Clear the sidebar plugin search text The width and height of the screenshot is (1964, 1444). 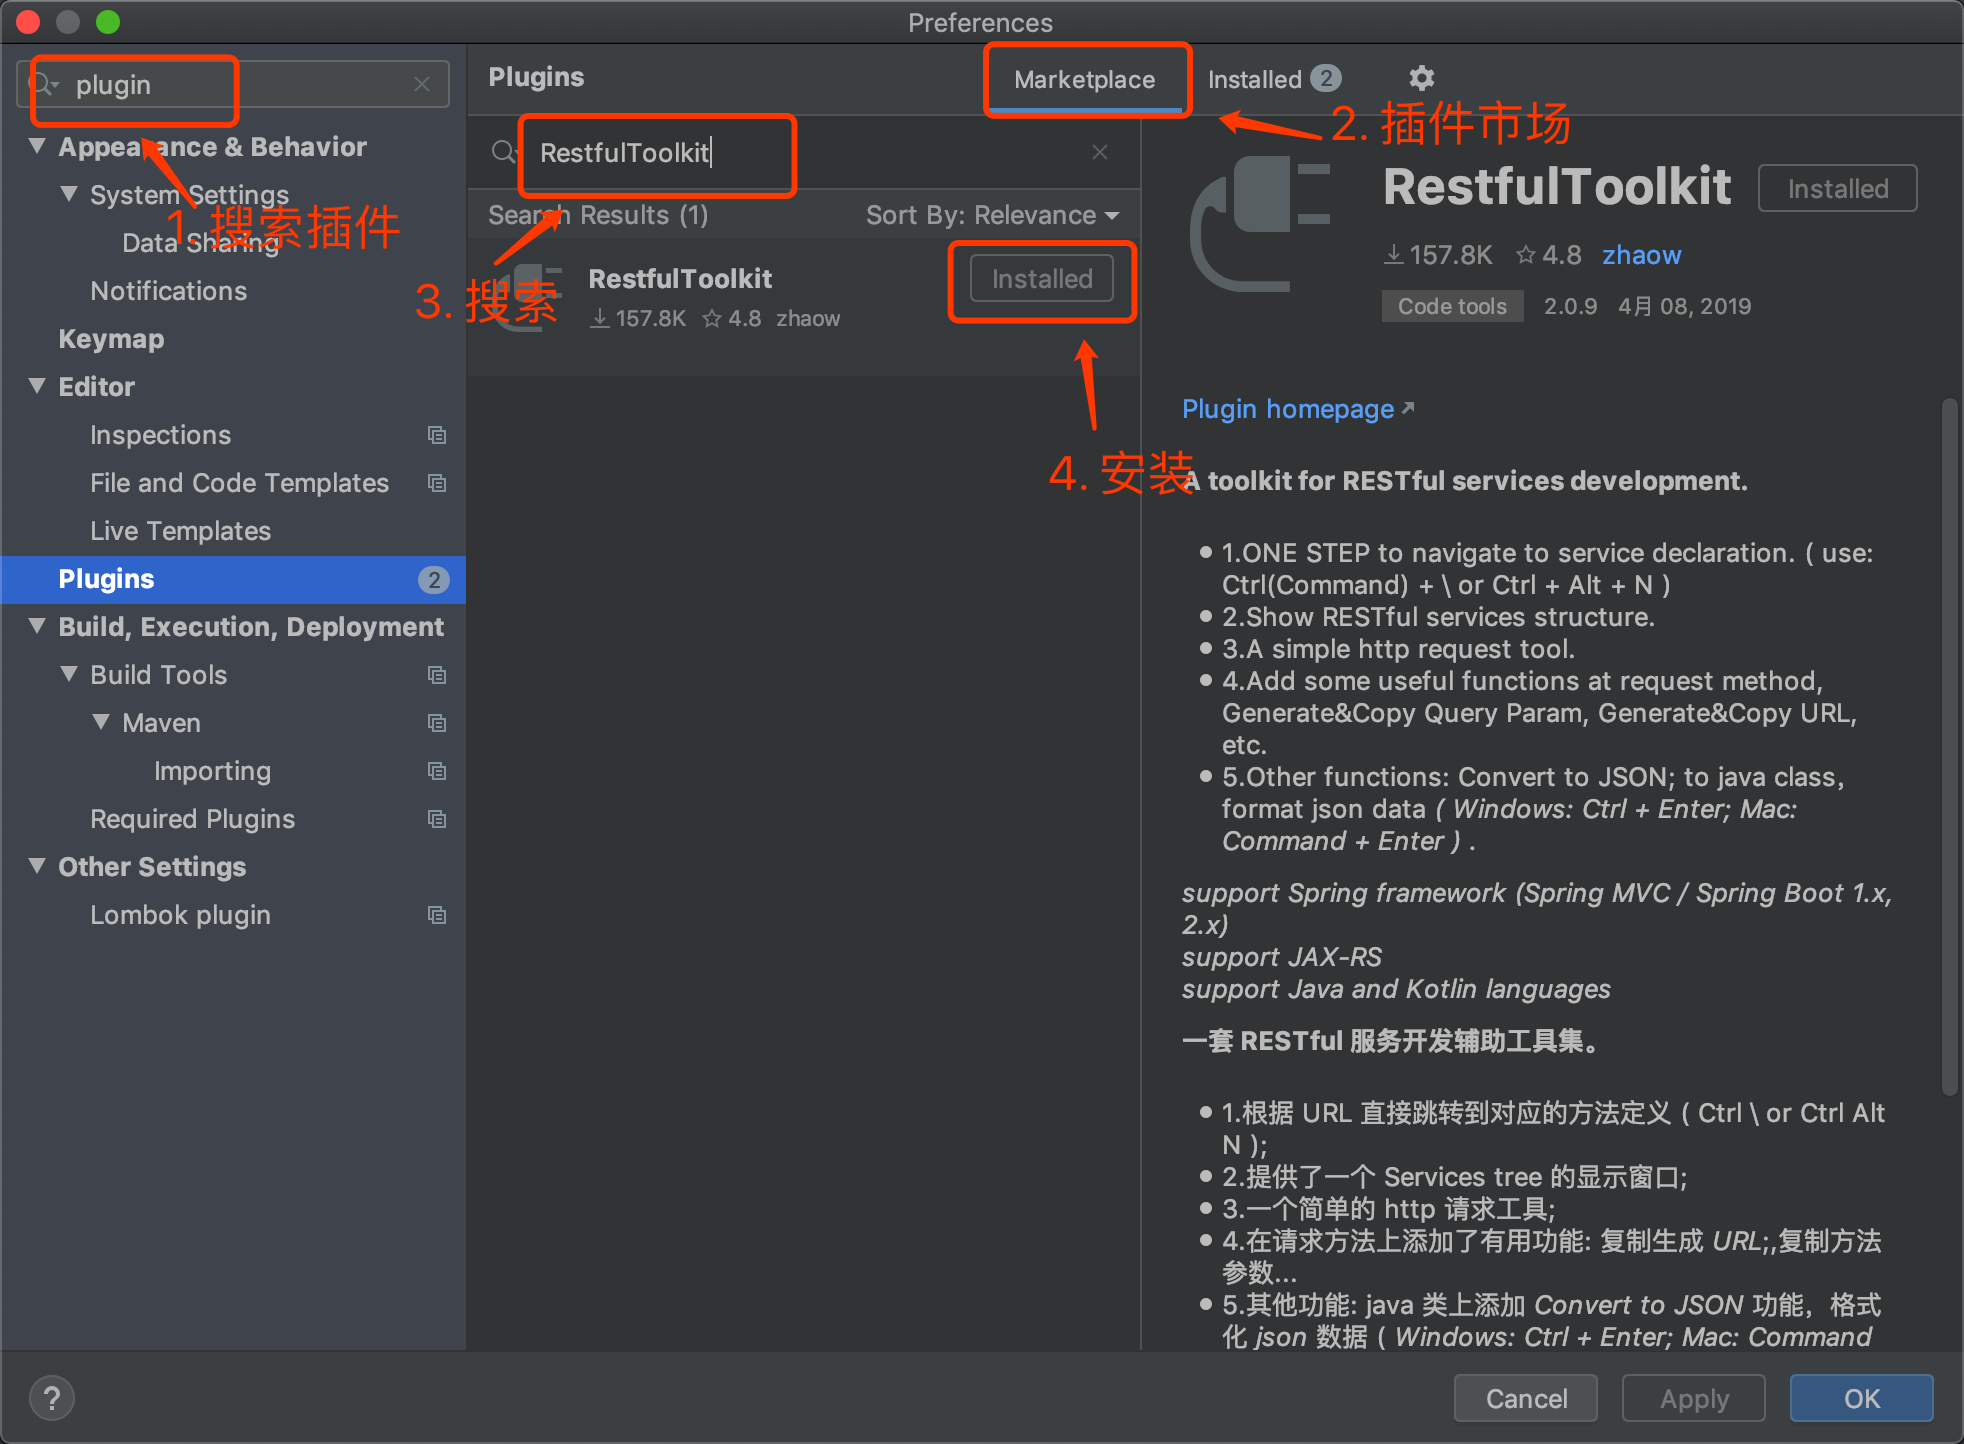(422, 85)
